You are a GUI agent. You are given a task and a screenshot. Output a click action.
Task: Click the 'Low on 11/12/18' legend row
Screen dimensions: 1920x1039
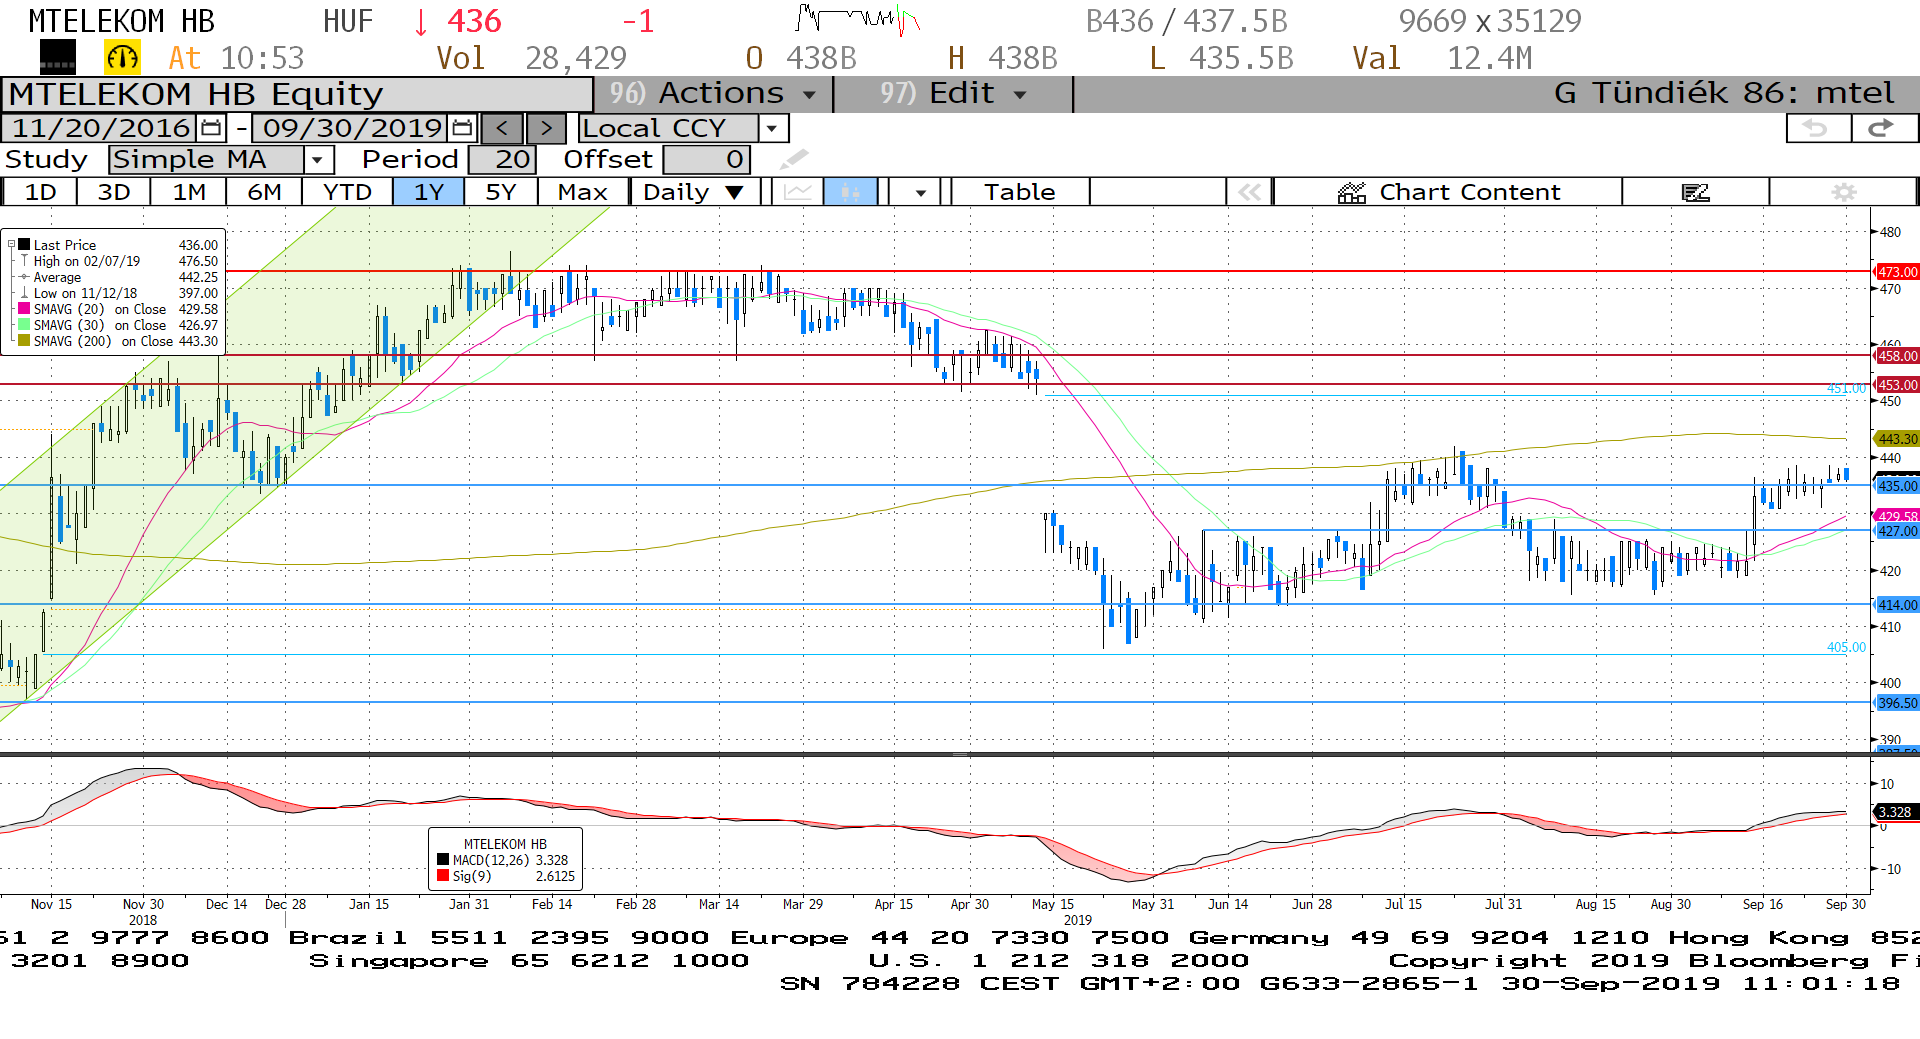coord(118,293)
